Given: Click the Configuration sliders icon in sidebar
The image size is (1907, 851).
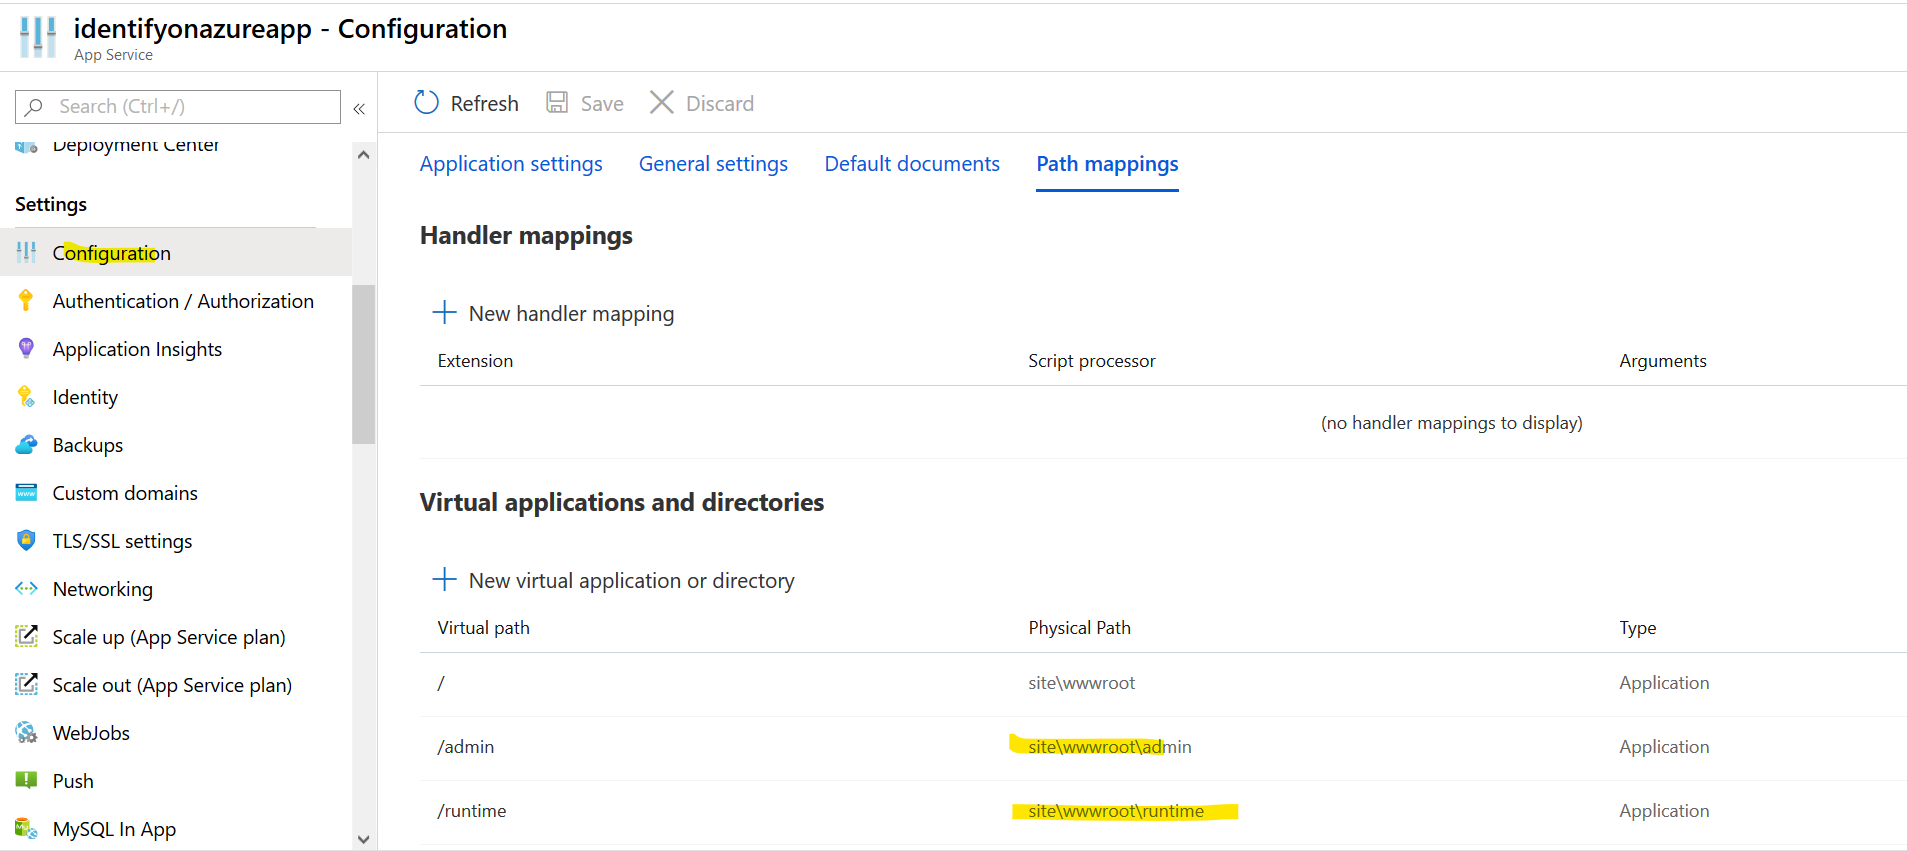Looking at the screenshot, I should pyautogui.click(x=26, y=253).
